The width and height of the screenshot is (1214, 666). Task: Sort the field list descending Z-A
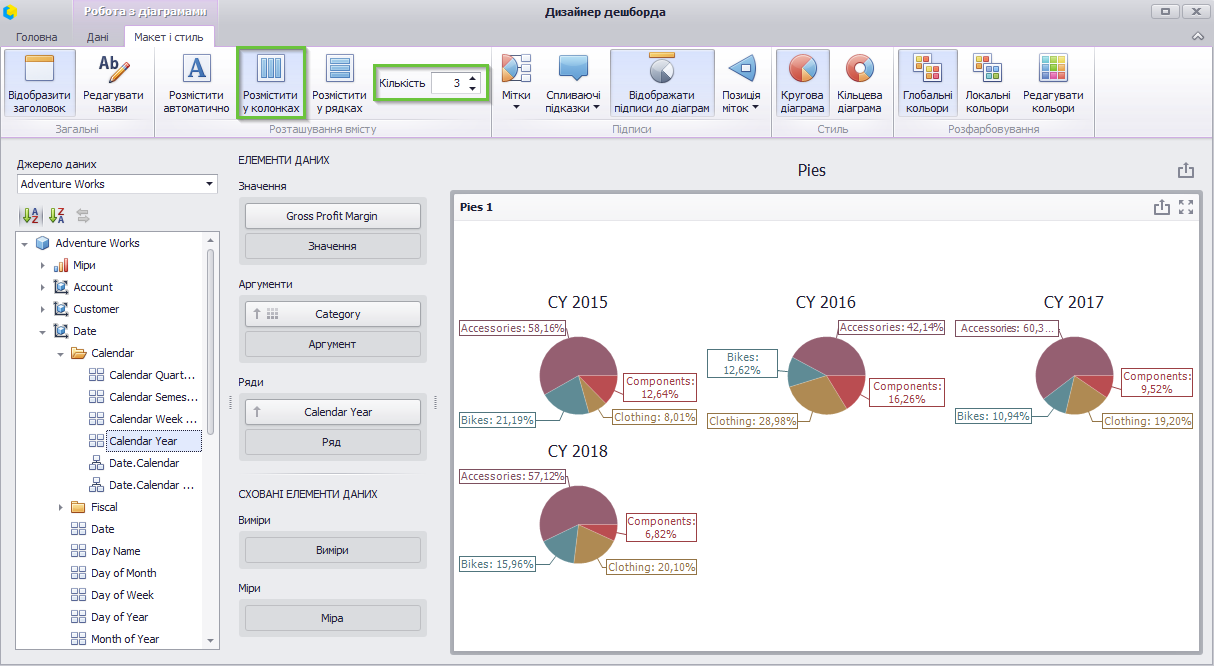tap(56, 215)
